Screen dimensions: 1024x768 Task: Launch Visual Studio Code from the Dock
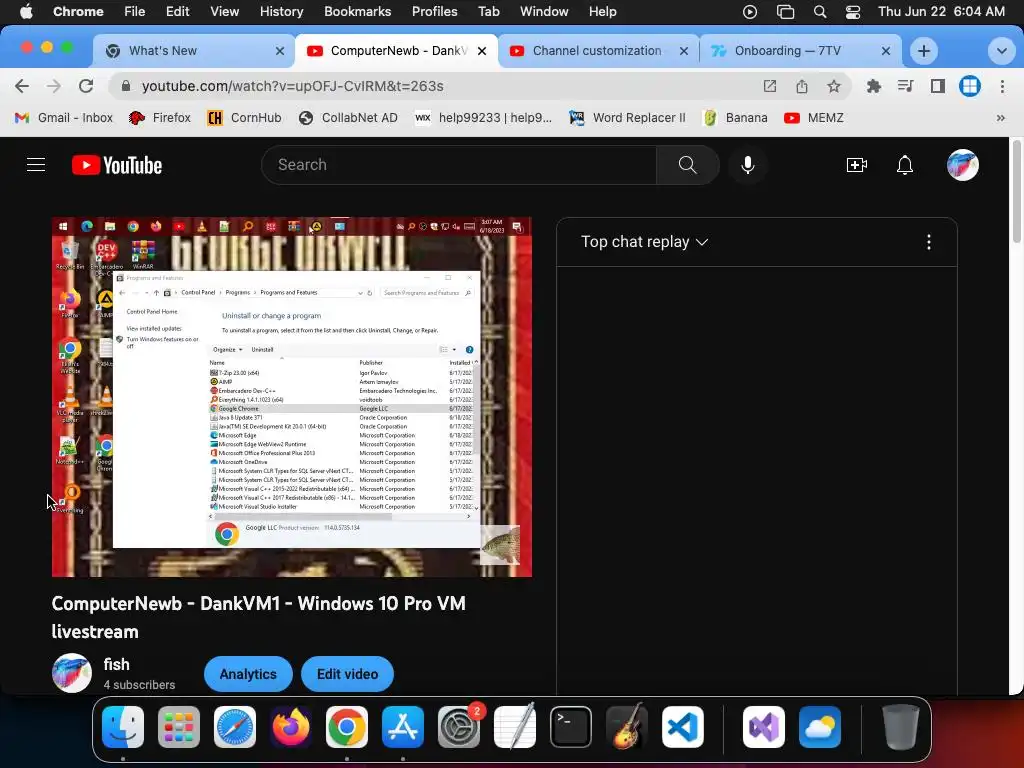(683, 727)
